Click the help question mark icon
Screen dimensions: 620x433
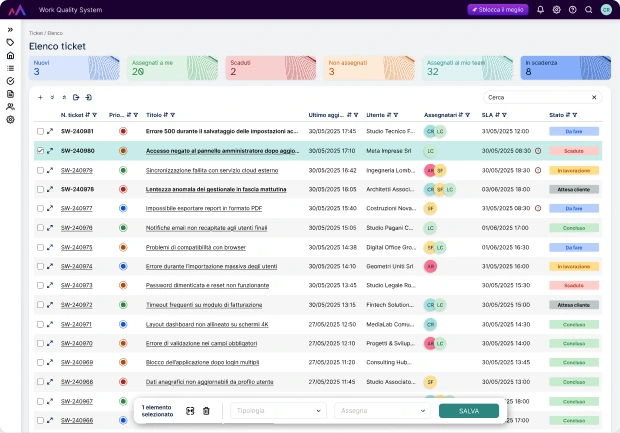[572, 10]
